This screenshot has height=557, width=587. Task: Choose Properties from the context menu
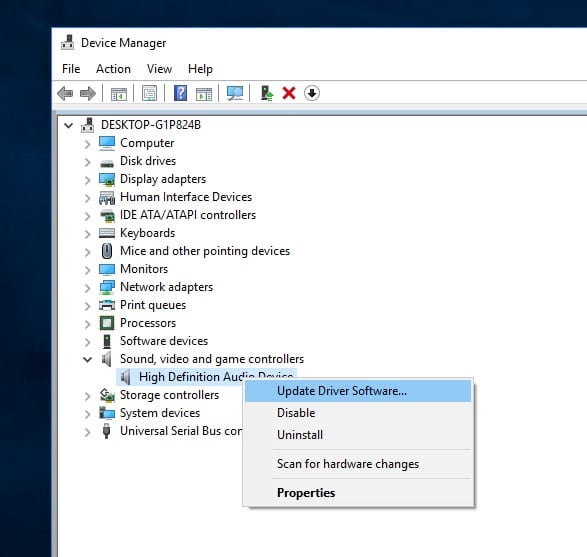coord(358,493)
